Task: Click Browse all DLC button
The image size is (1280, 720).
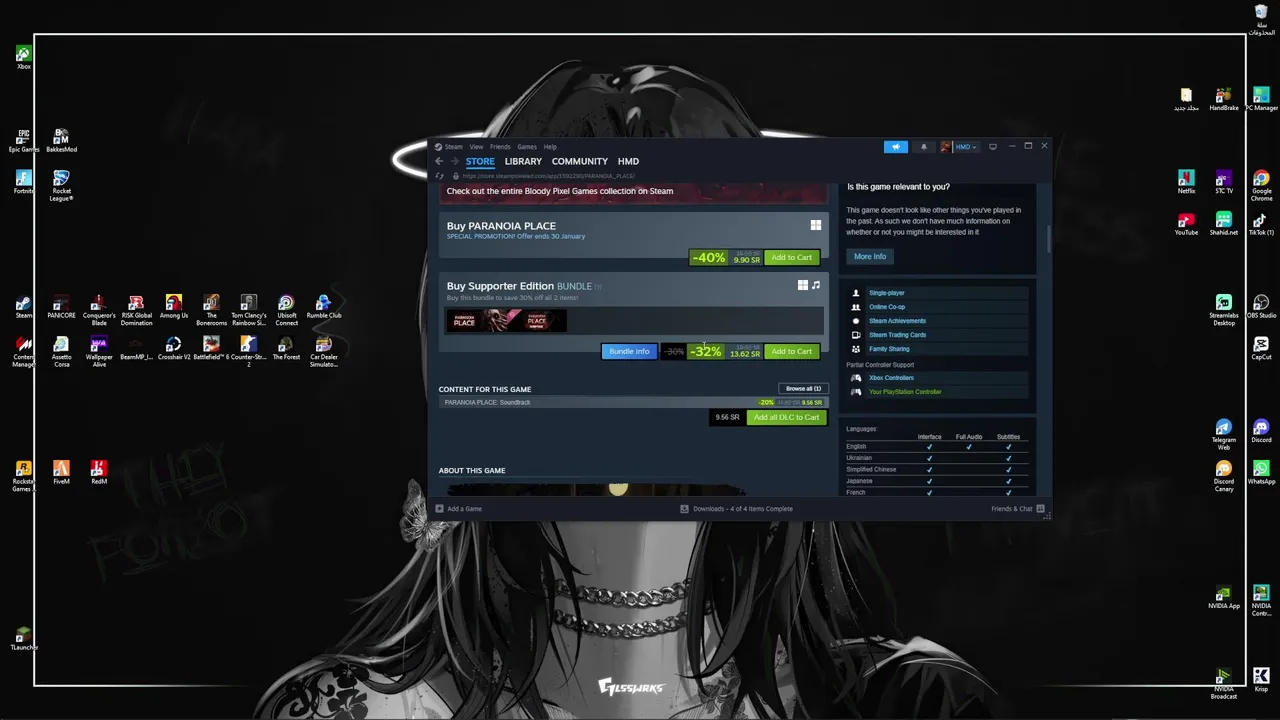Action: (x=803, y=389)
